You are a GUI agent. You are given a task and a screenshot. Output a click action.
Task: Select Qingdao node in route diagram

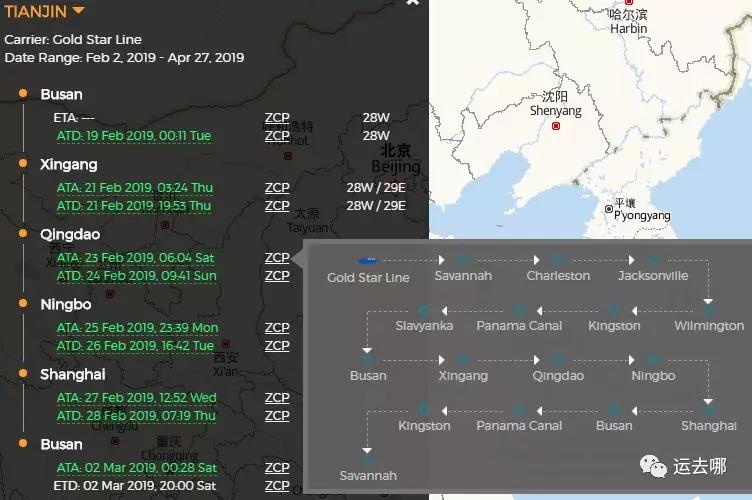click(x=558, y=361)
